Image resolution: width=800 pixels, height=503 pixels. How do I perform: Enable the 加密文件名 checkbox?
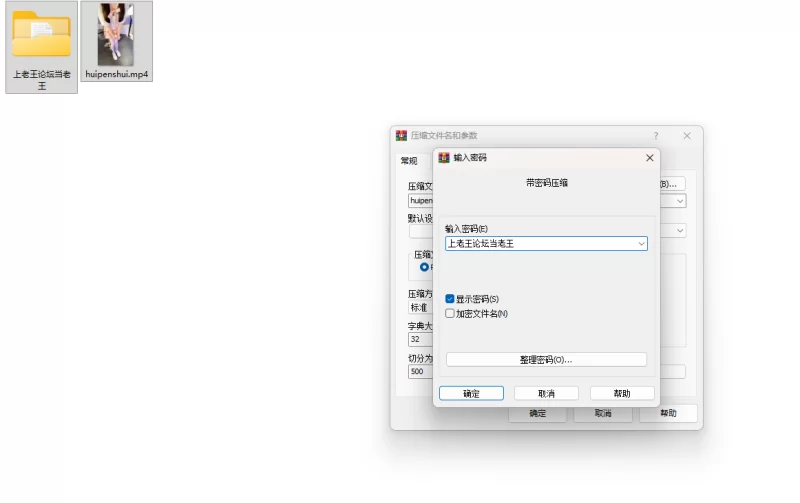coord(450,313)
